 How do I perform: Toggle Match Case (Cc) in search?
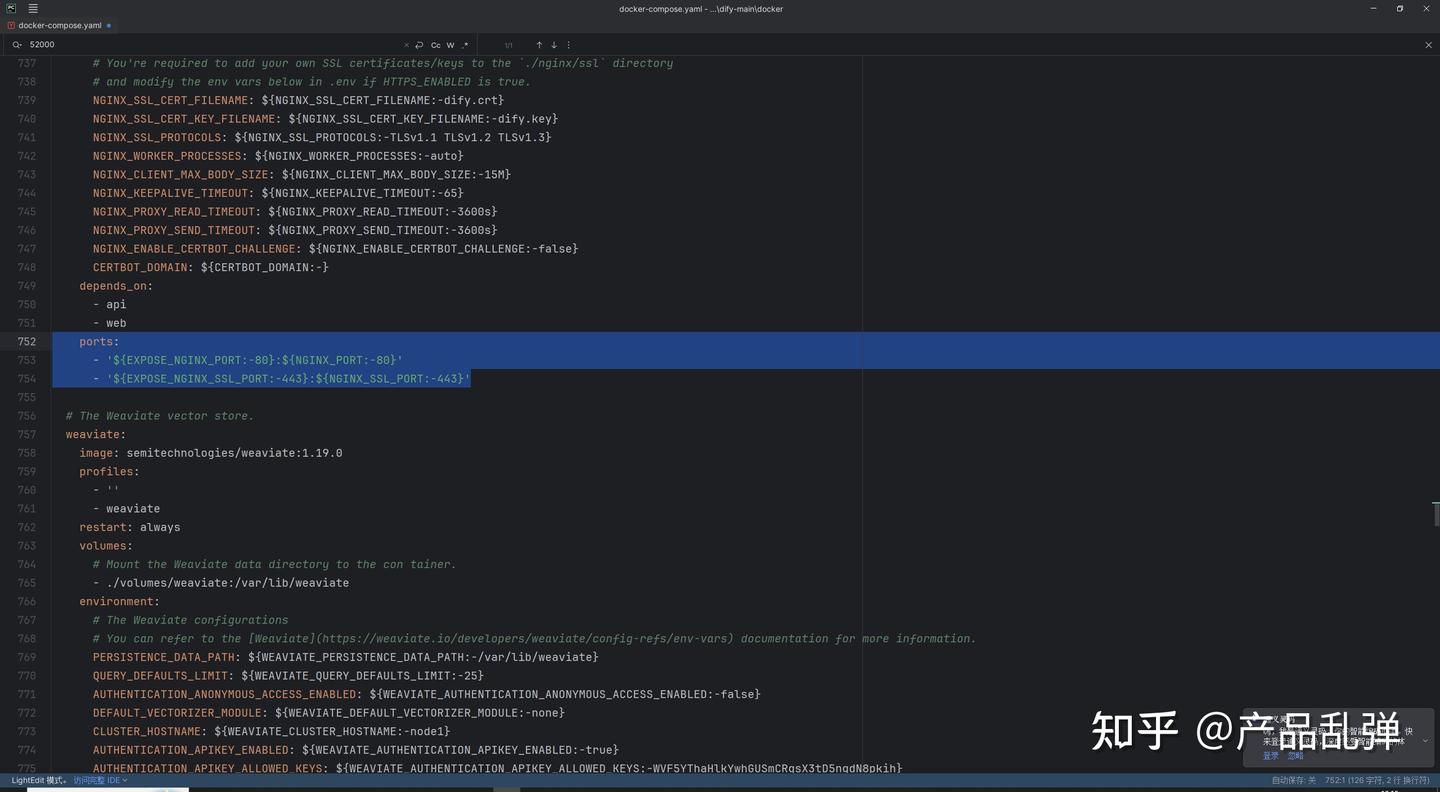(x=436, y=45)
